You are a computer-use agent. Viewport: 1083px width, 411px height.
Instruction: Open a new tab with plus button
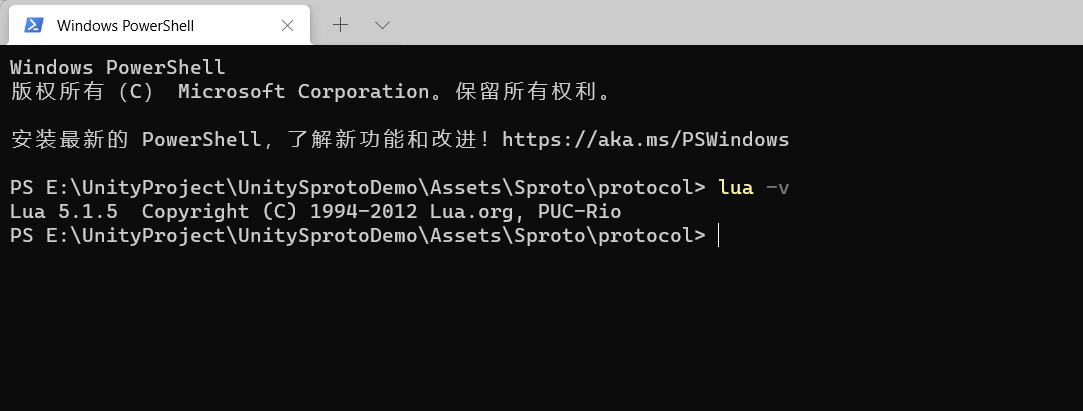pyautogui.click(x=340, y=25)
